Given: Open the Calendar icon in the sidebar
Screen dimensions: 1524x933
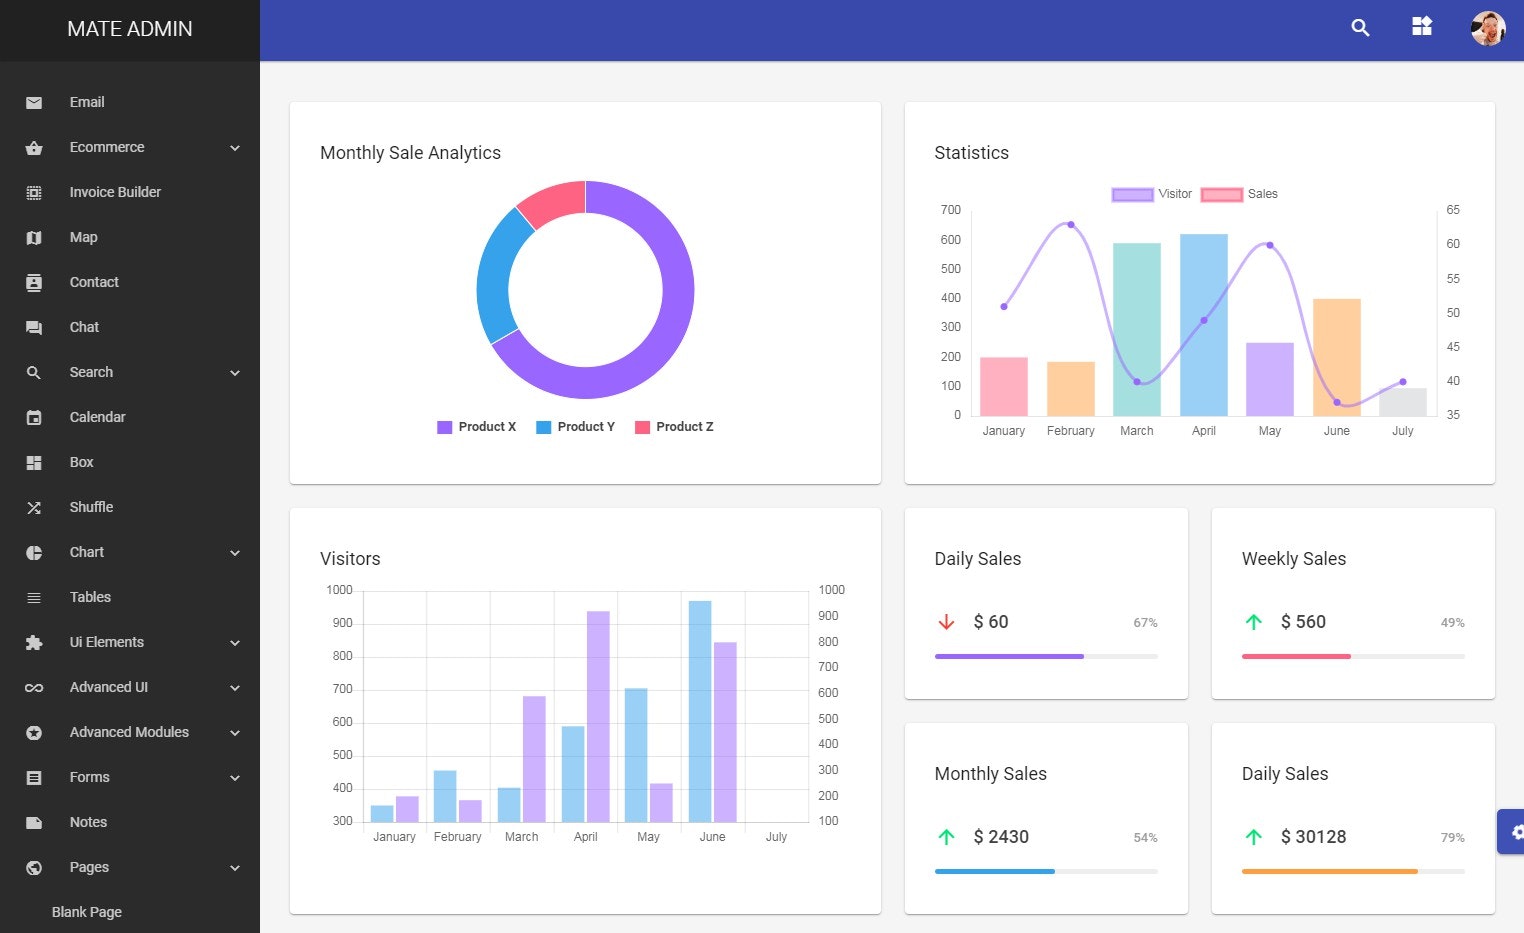Looking at the screenshot, I should [x=34, y=417].
